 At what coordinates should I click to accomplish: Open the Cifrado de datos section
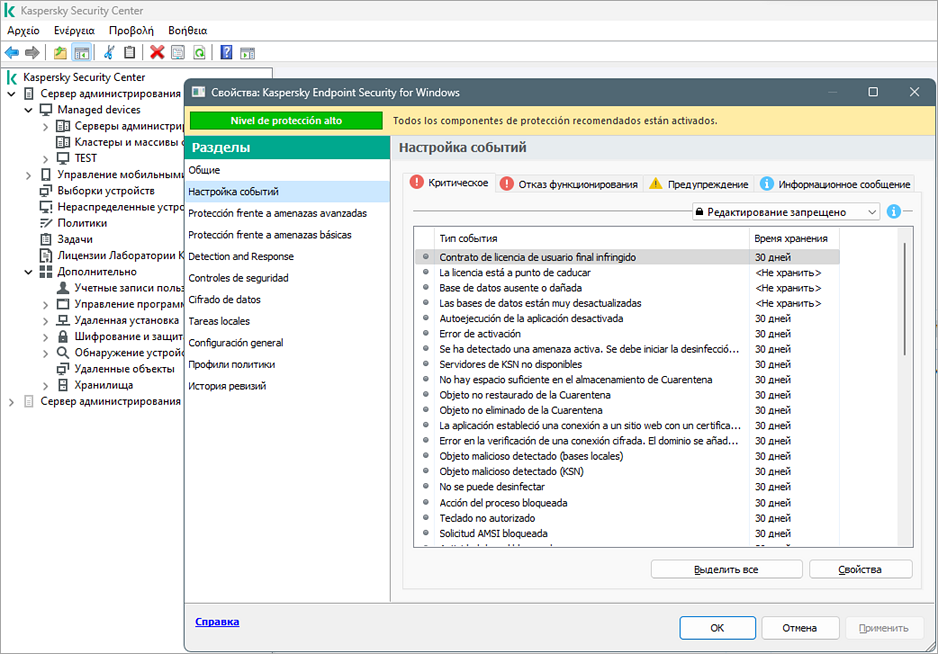pyautogui.click(x=287, y=299)
